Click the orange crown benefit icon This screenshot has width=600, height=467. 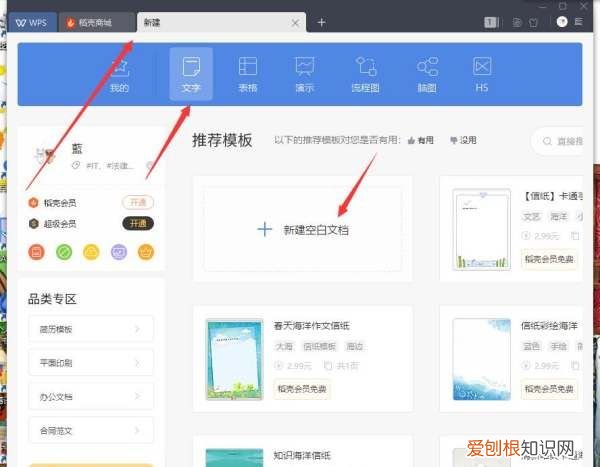tap(146, 252)
